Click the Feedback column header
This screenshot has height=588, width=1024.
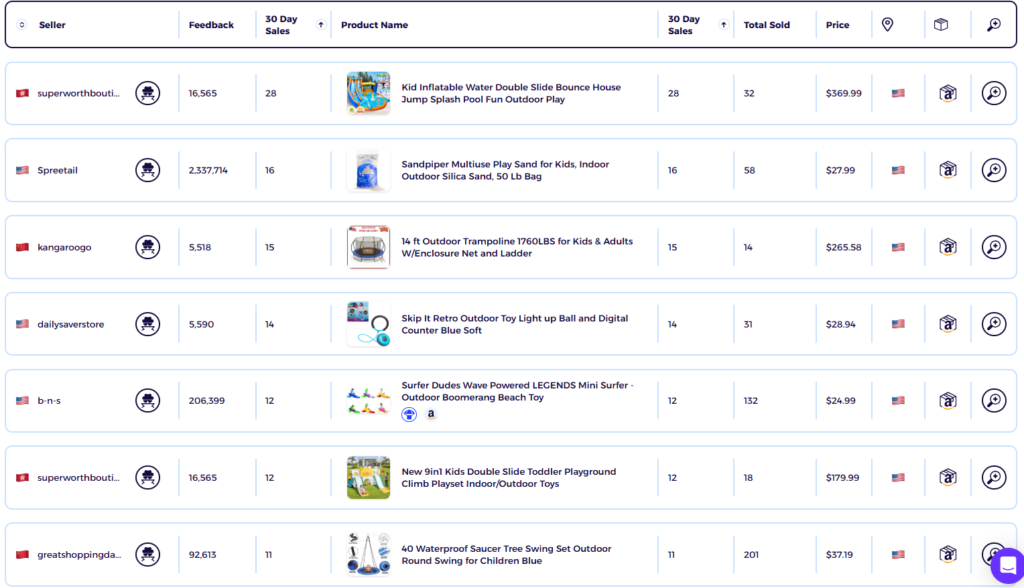tap(211, 25)
